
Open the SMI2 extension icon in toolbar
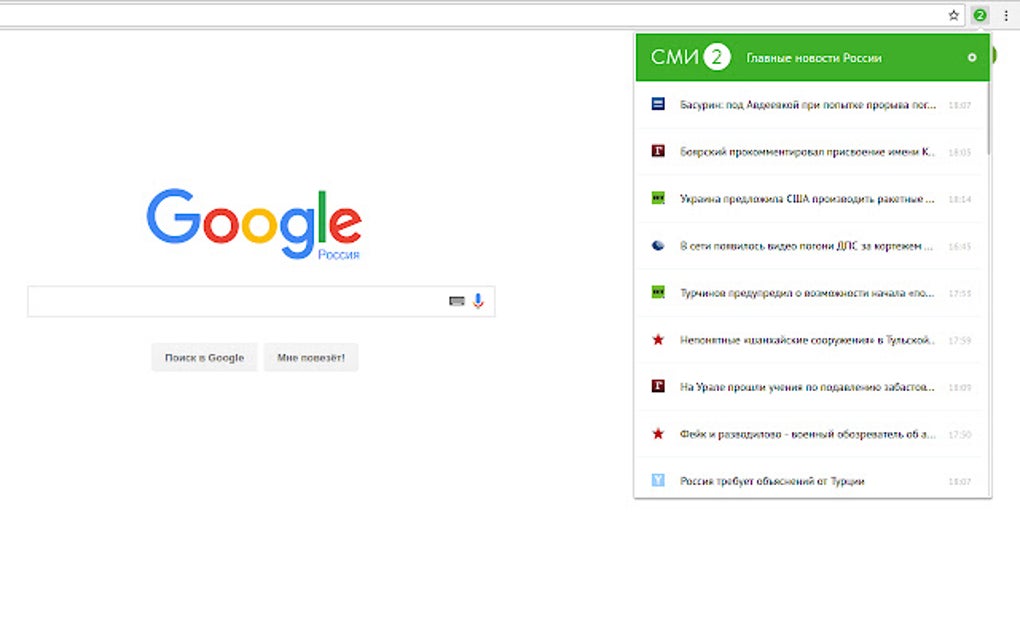point(980,15)
